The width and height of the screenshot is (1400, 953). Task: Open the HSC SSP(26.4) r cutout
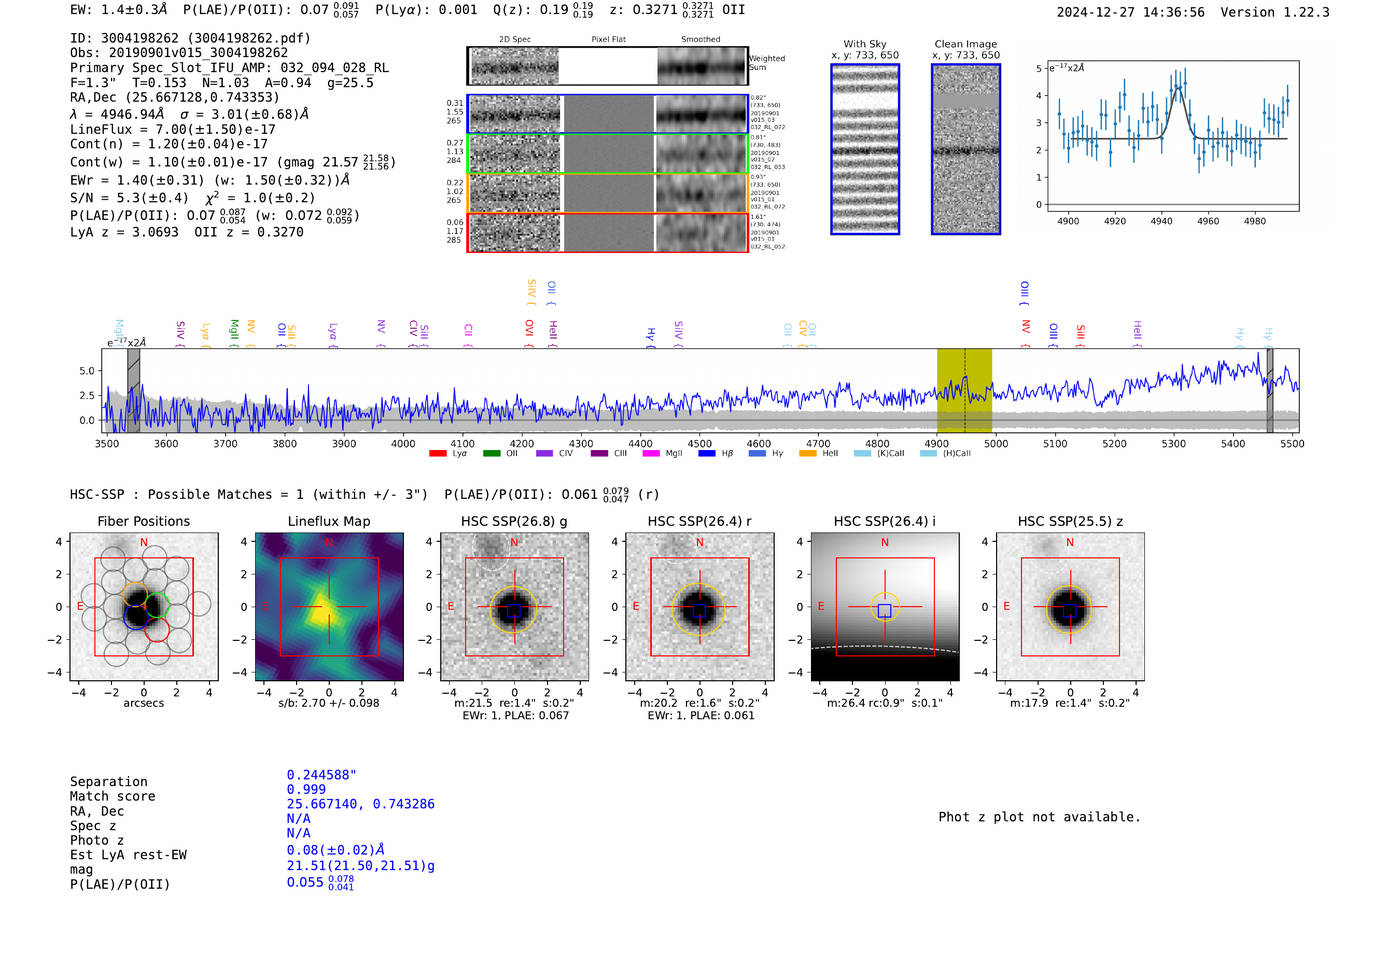pyautogui.click(x=700, y=607)
